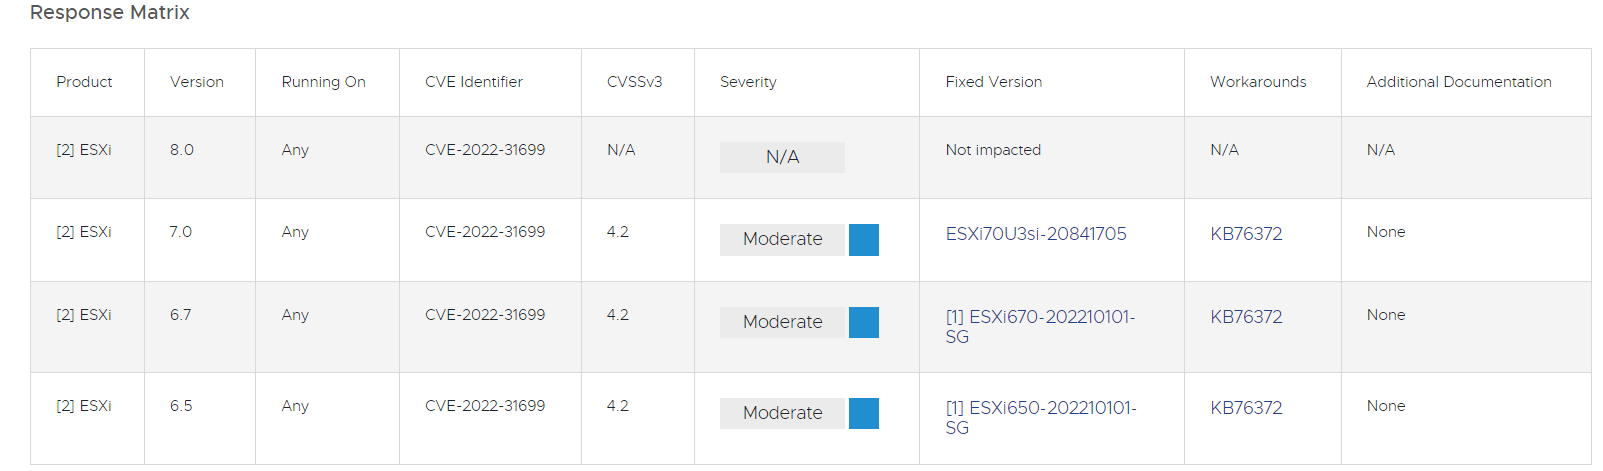Screen dimensions: 1603x471
Task: Click the Additional Documentation column header
Action: [x=1459, y=82]
